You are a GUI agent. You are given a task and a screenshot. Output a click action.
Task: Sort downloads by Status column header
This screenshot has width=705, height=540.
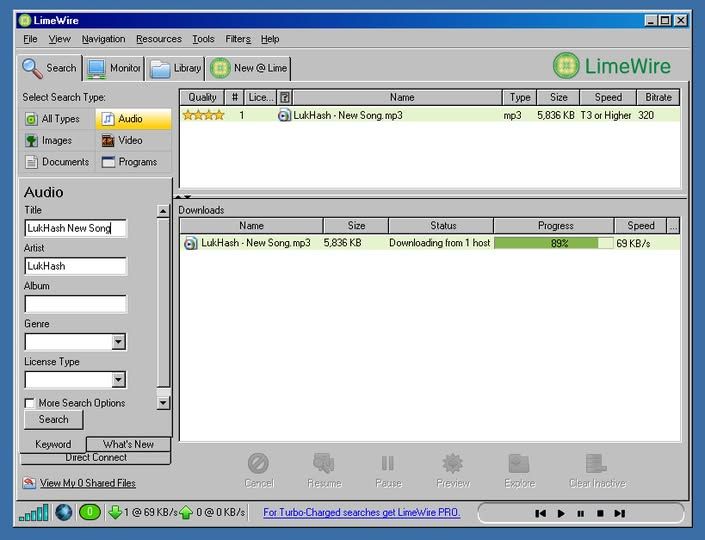tap(441, 226)
